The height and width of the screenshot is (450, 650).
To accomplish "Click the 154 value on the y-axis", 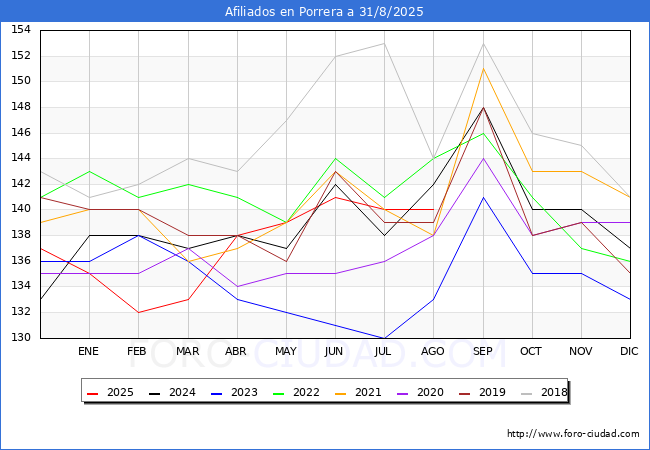I will (21, 29).
